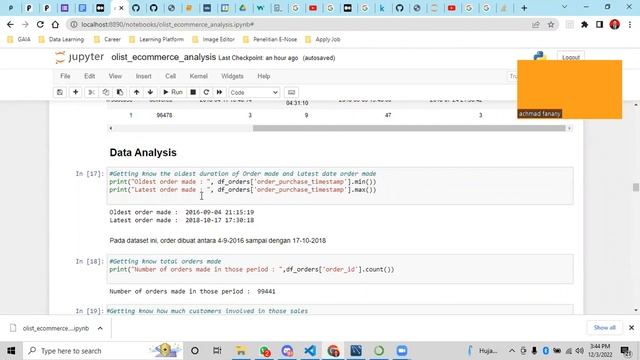Click the Logout button

[x=571, y=57]
